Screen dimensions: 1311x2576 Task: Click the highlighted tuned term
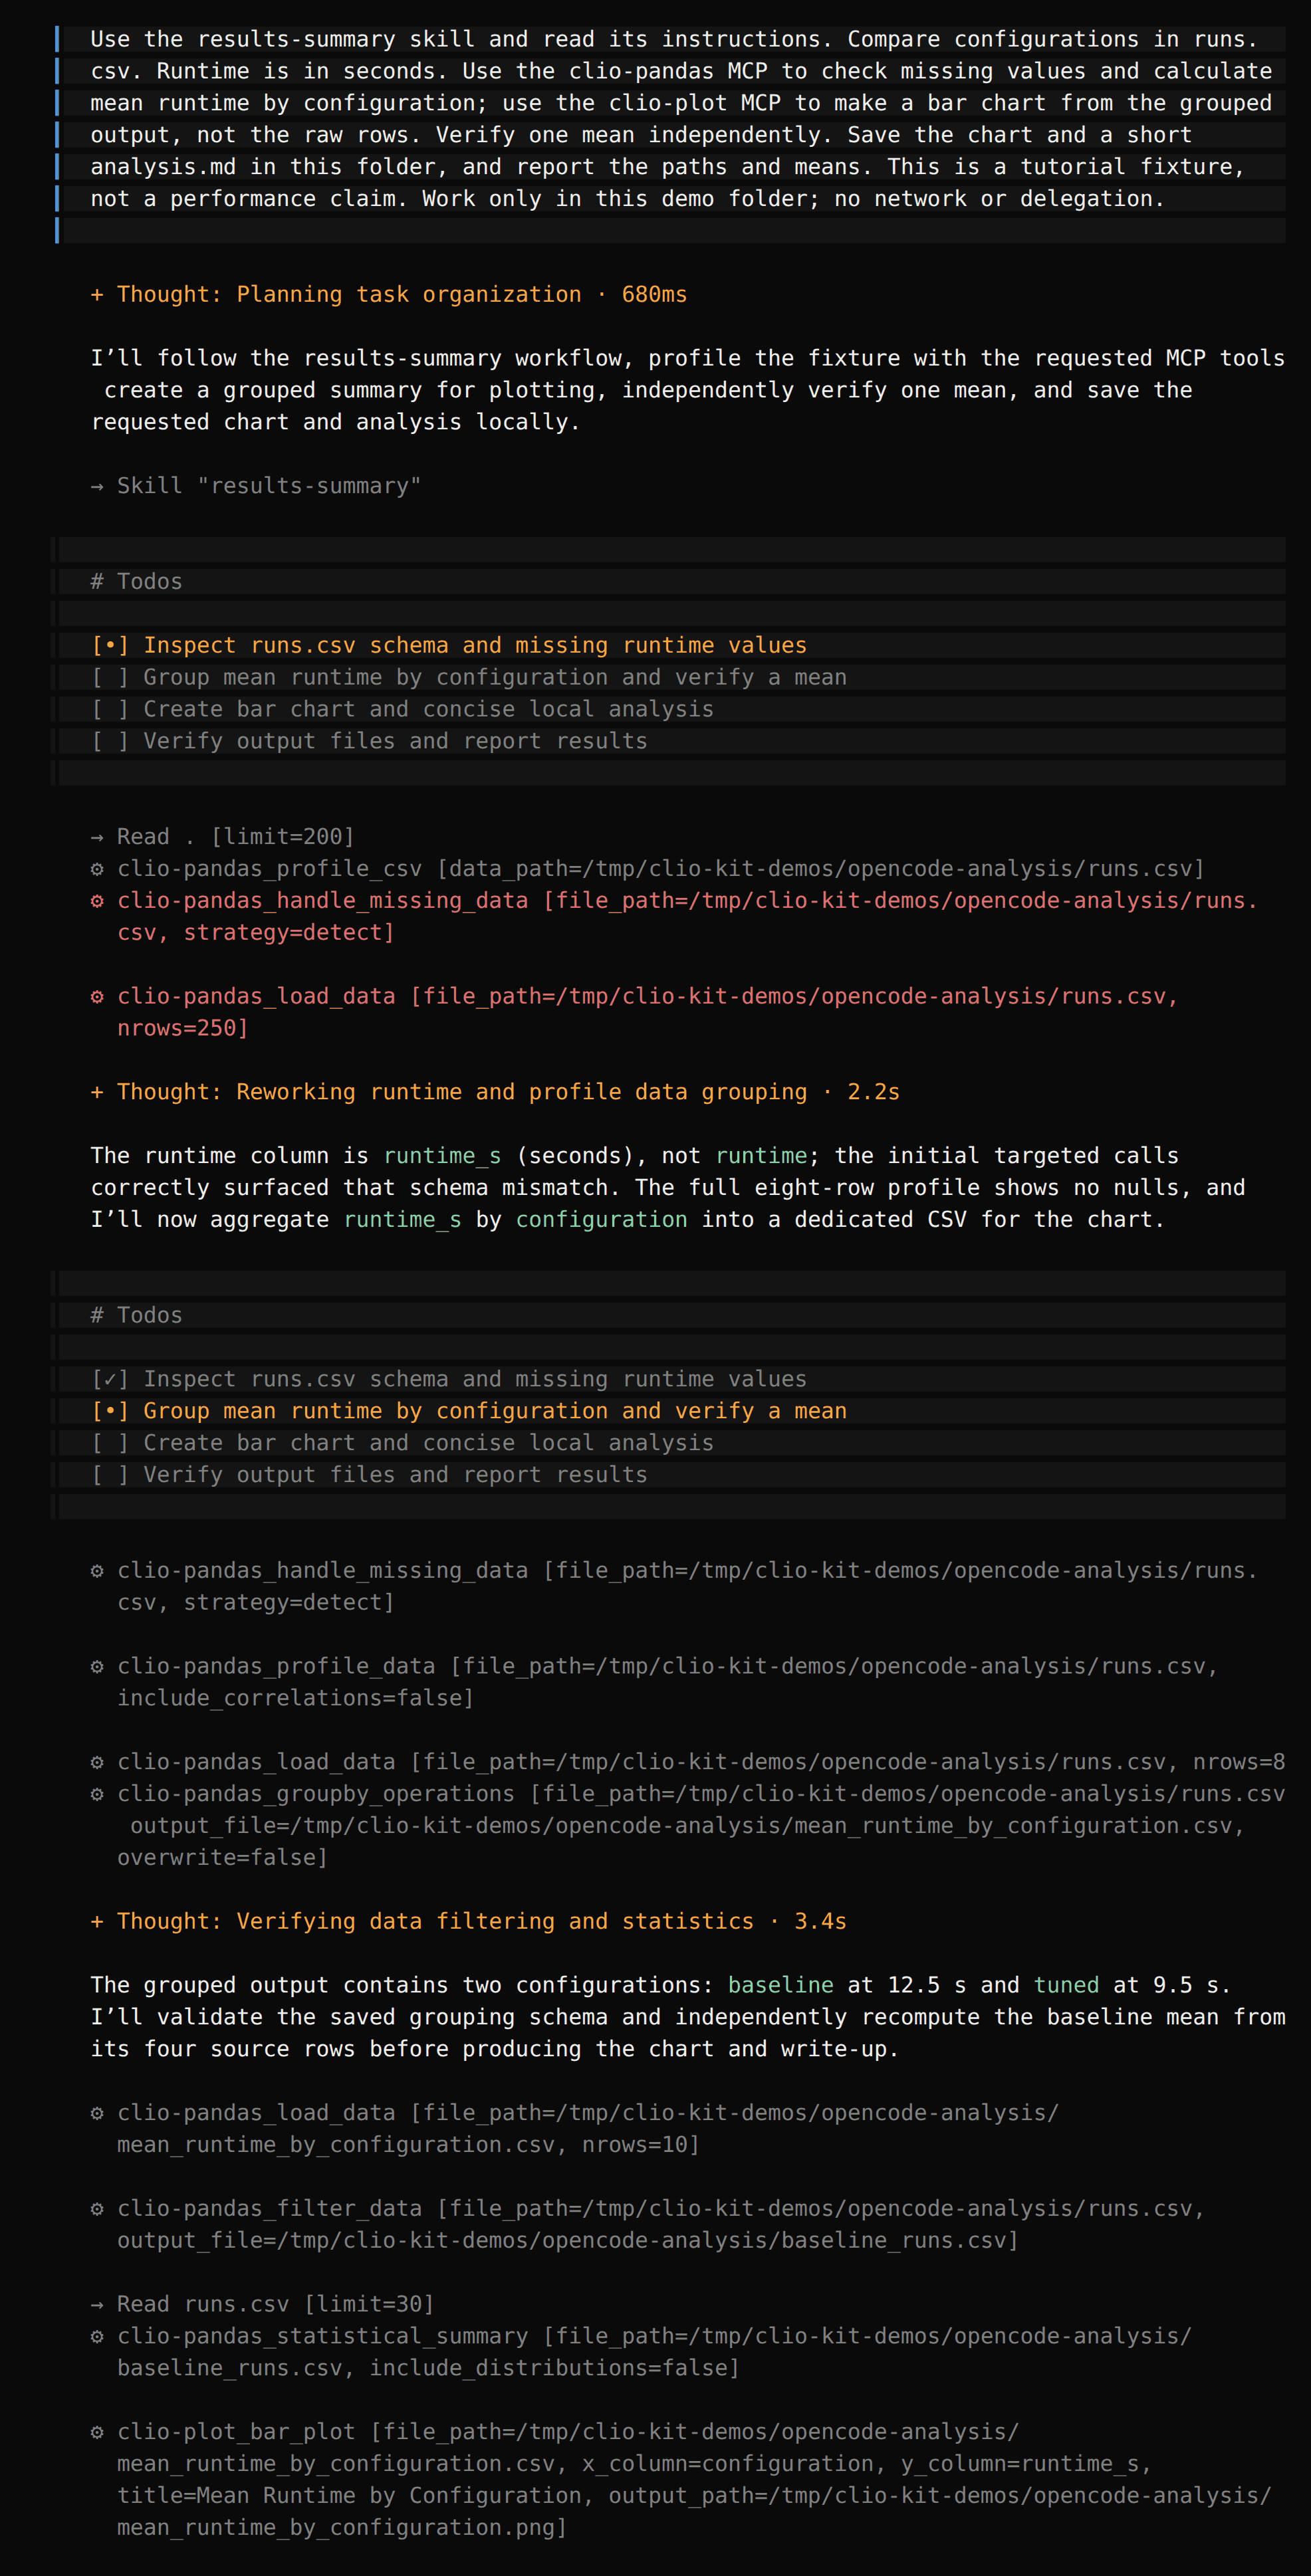point(1067,1985)
